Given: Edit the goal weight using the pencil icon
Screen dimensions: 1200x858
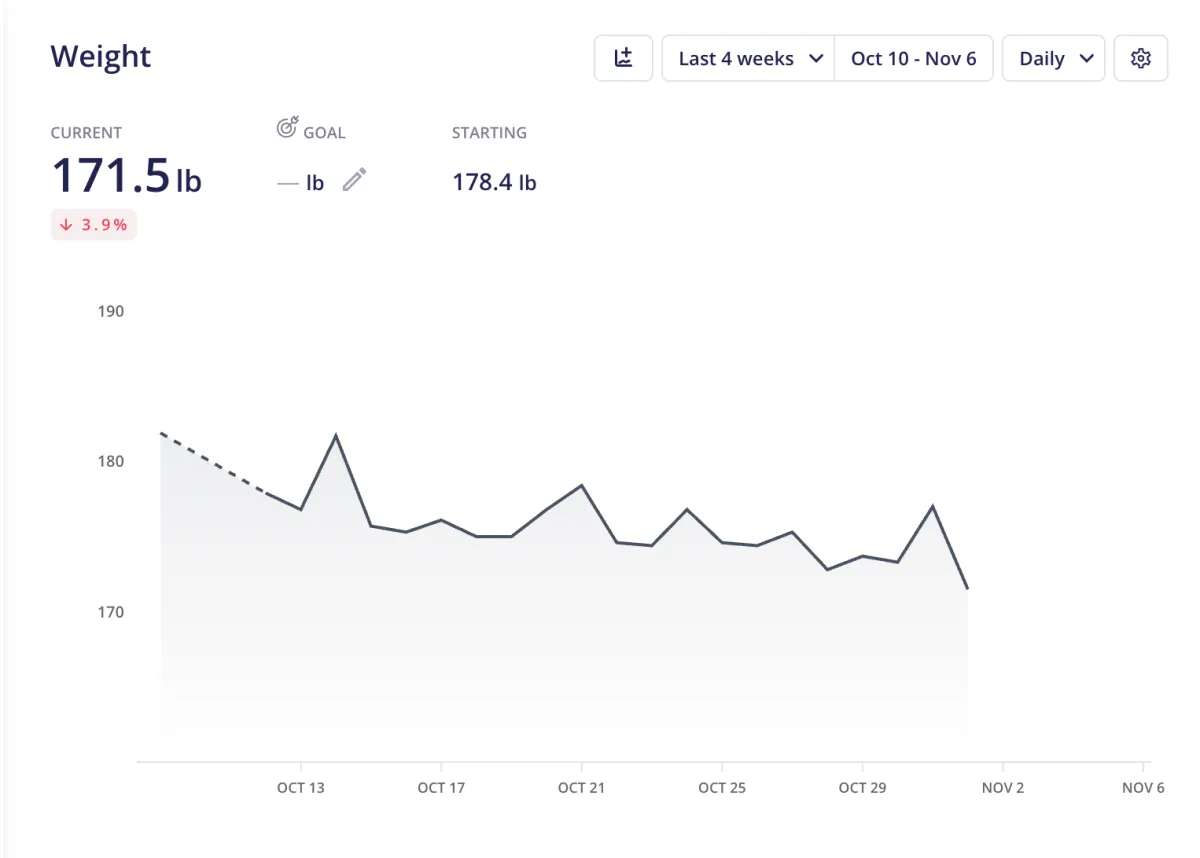Looking at the screenshot, I should [354, 181].
